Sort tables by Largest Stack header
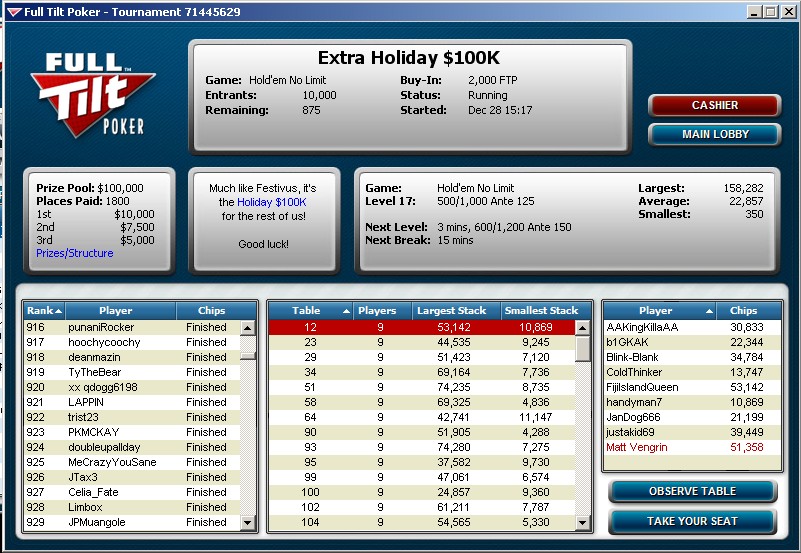 [x=456, y=310]
